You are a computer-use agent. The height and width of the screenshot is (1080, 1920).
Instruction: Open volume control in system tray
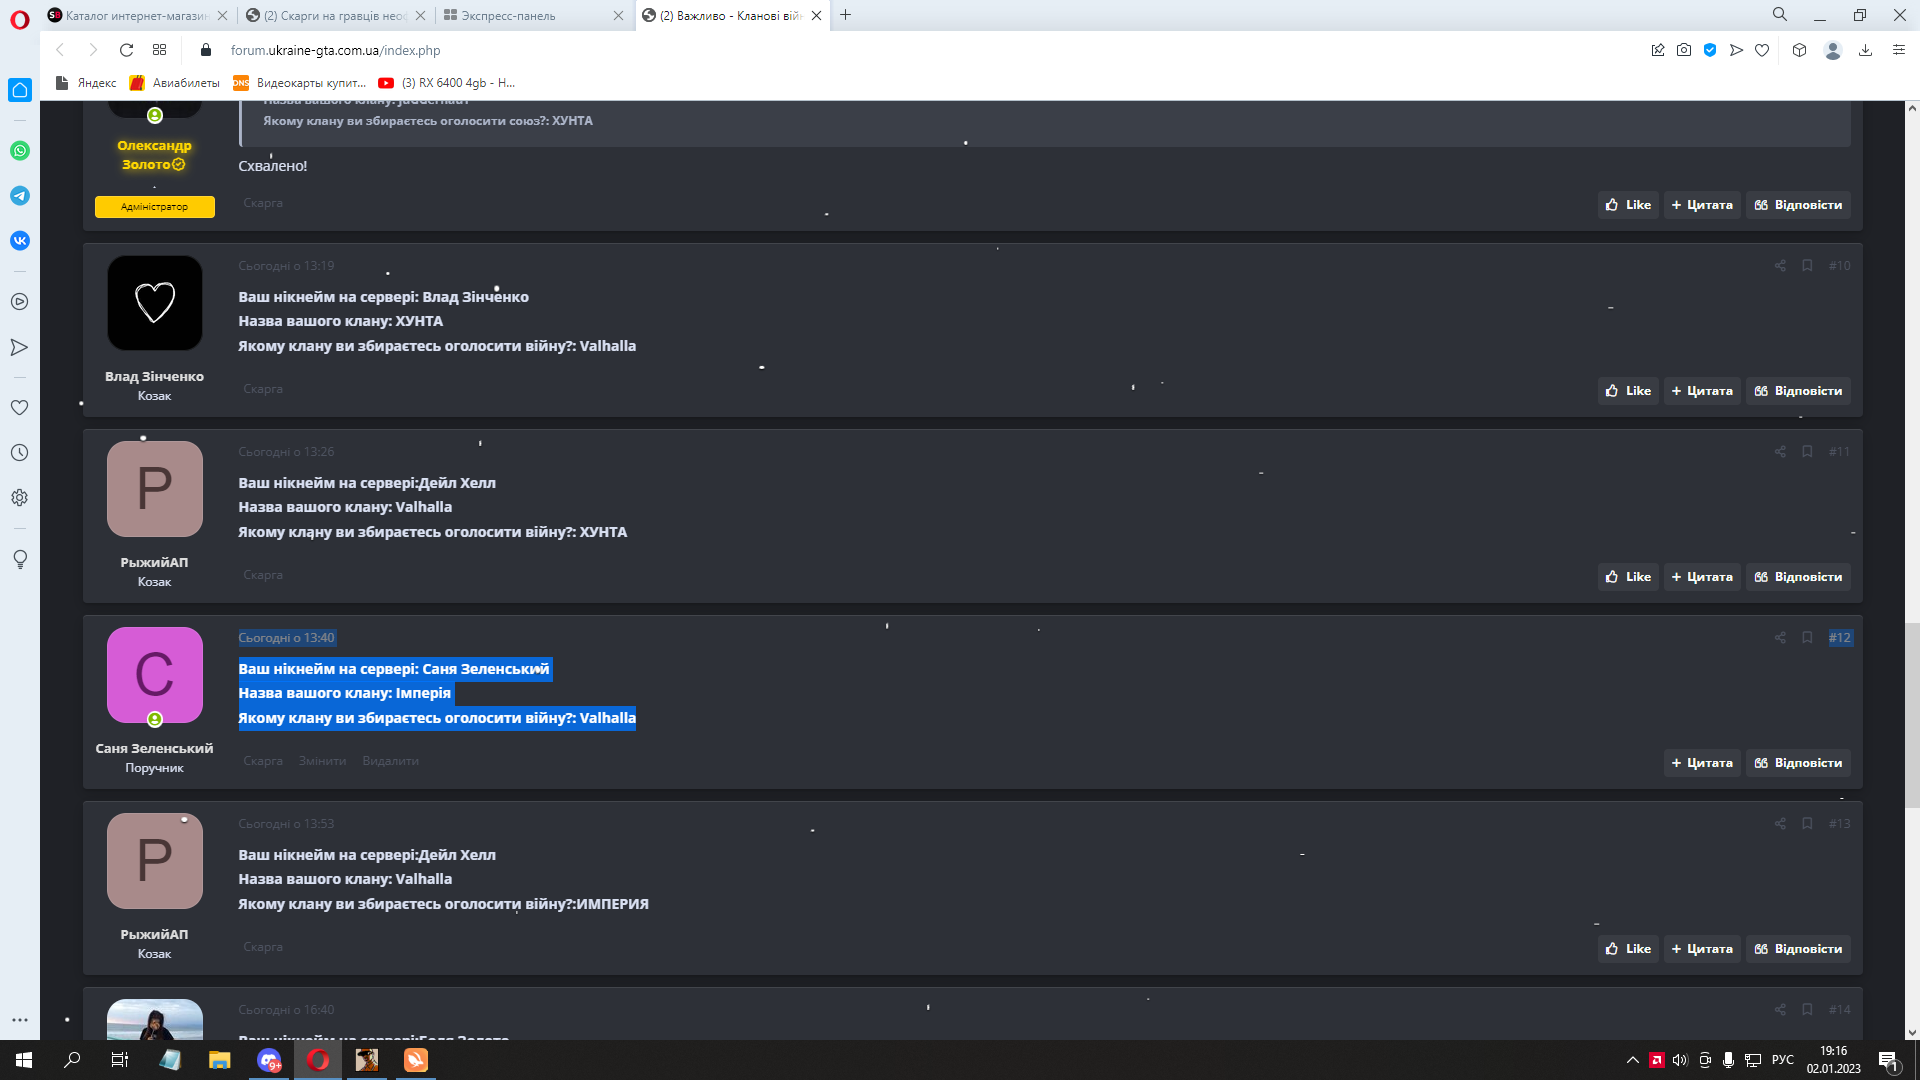tap(1680, 1060)
